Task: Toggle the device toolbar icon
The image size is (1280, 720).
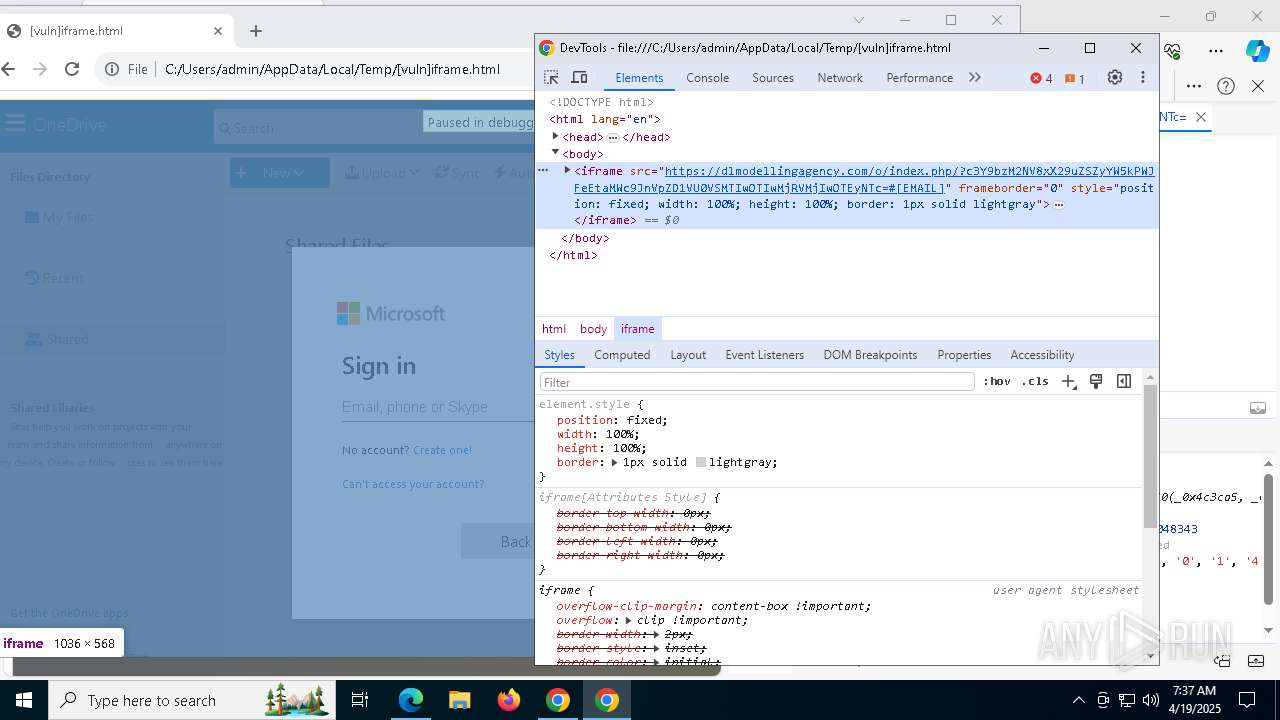Action: (x=579, y=78)
